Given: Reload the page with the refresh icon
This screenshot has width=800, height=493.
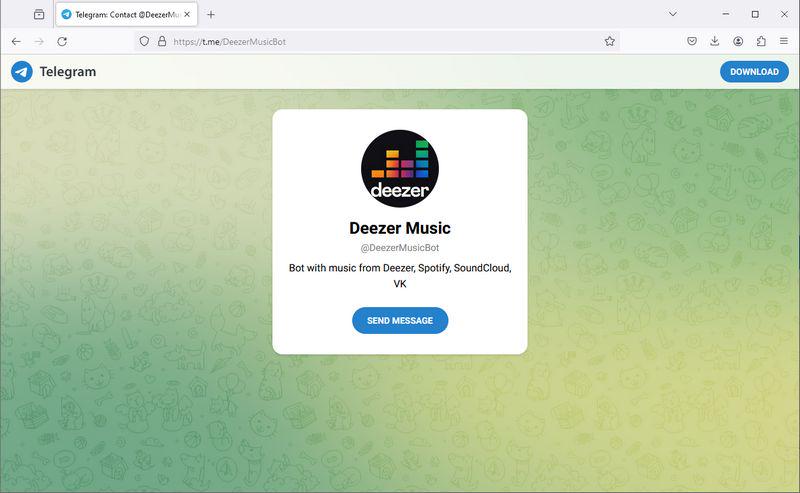Looking at the screenshot, I should coord(62,41).
